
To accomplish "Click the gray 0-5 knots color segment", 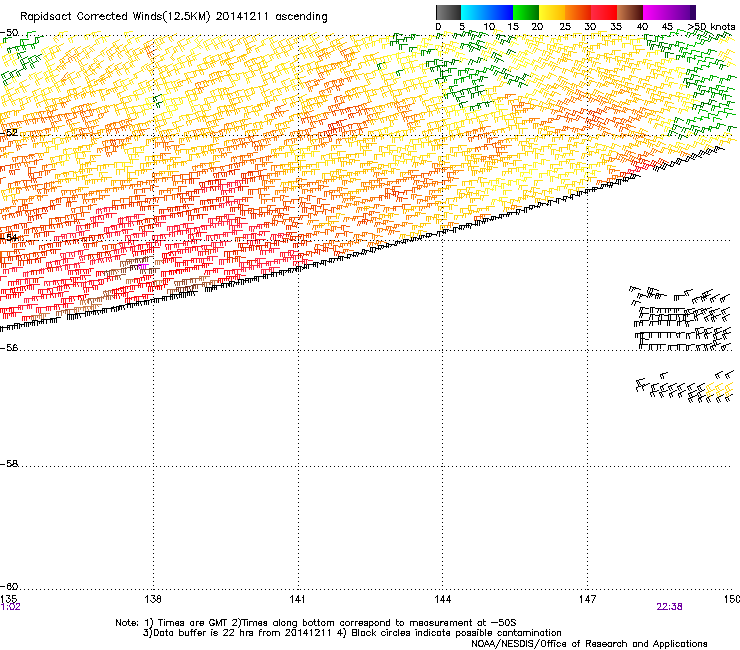I will click(448, 12).
